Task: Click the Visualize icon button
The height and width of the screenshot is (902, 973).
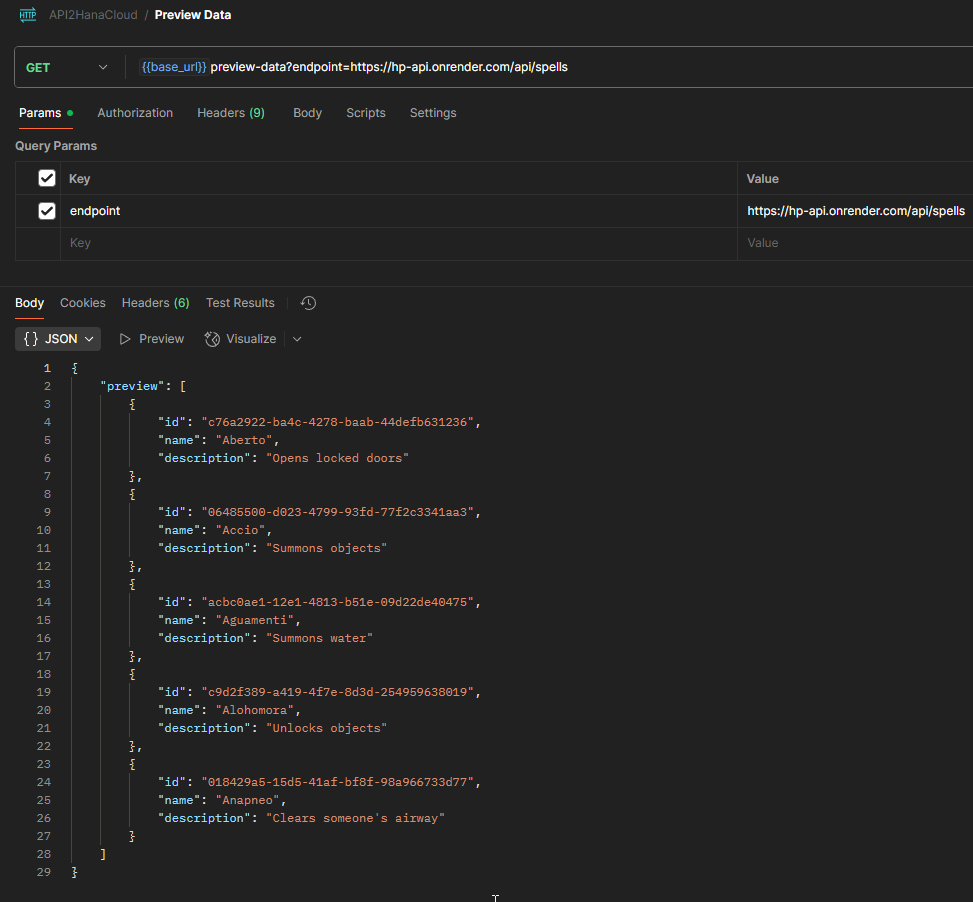Action: point(240,339)
